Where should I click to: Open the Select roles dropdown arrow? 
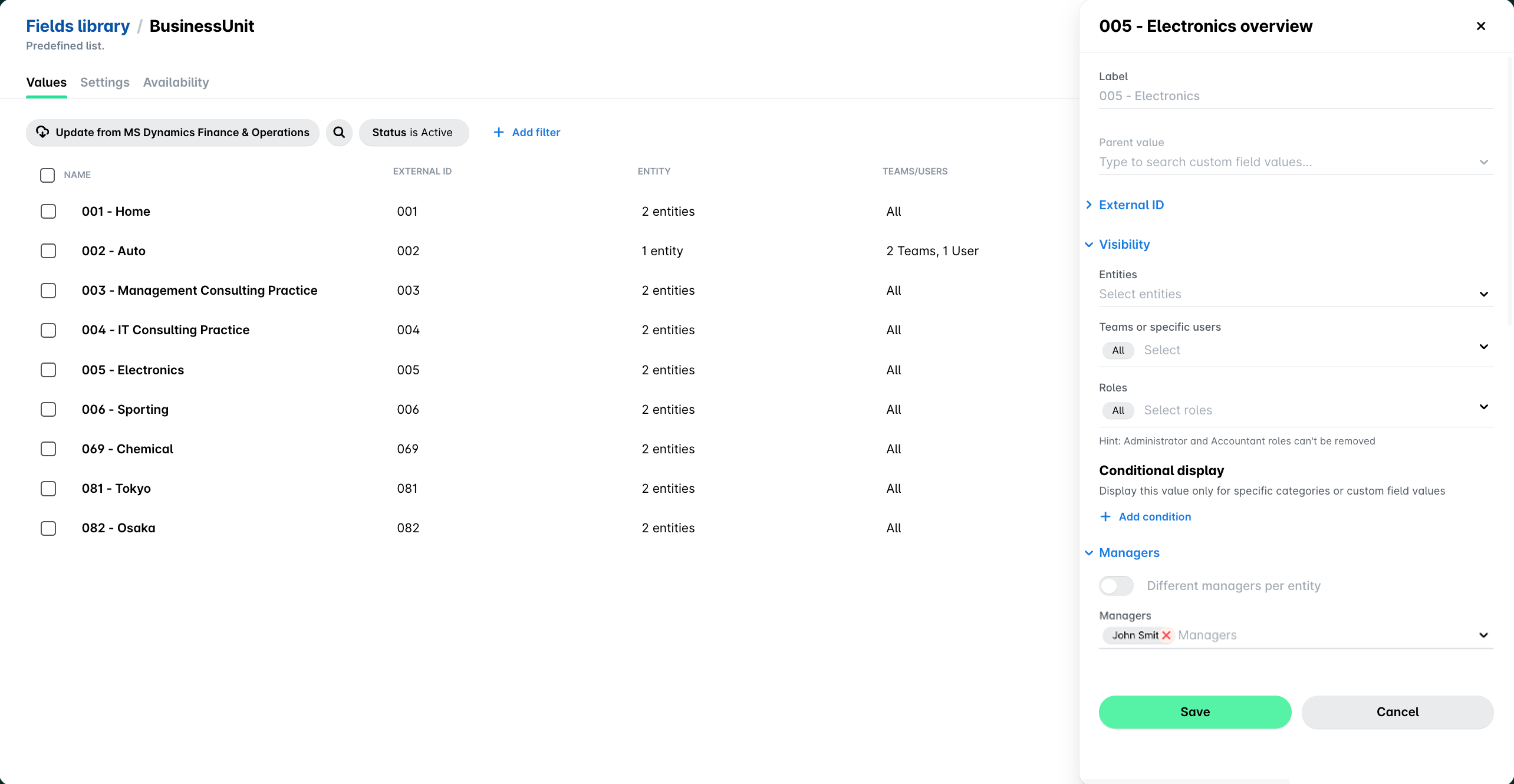[1484, 407]
